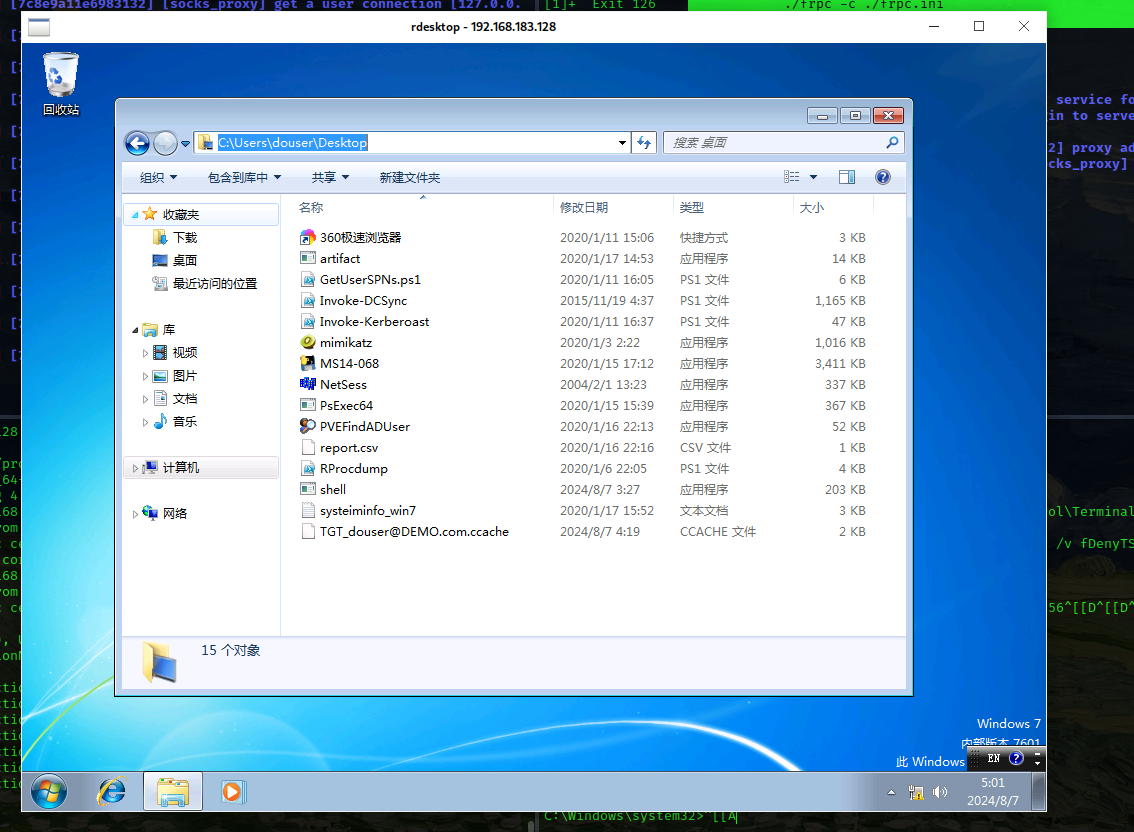Click the volume speaker tray icon

click(940, 793)
